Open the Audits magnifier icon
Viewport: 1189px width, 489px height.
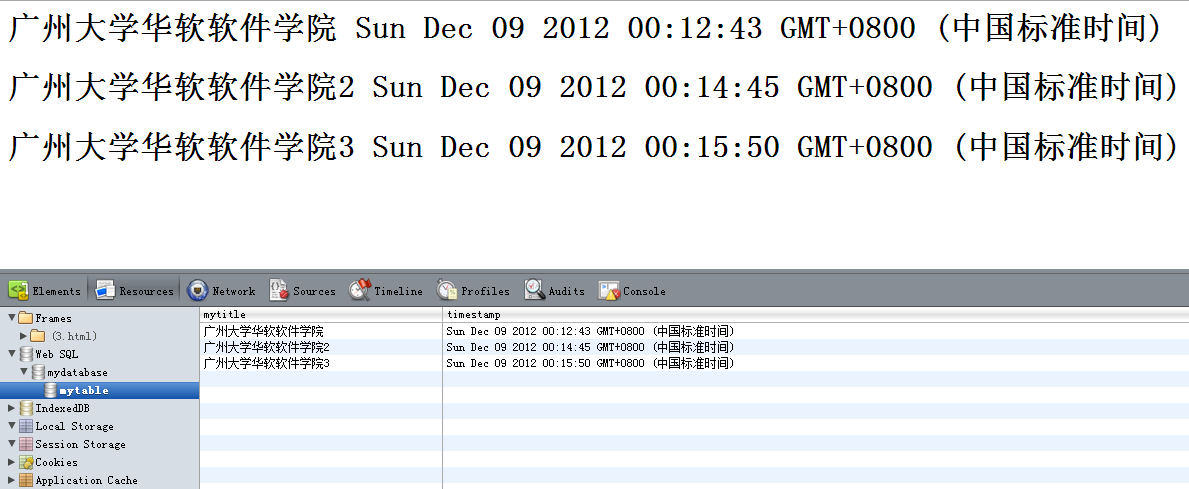tap(535, 291)
